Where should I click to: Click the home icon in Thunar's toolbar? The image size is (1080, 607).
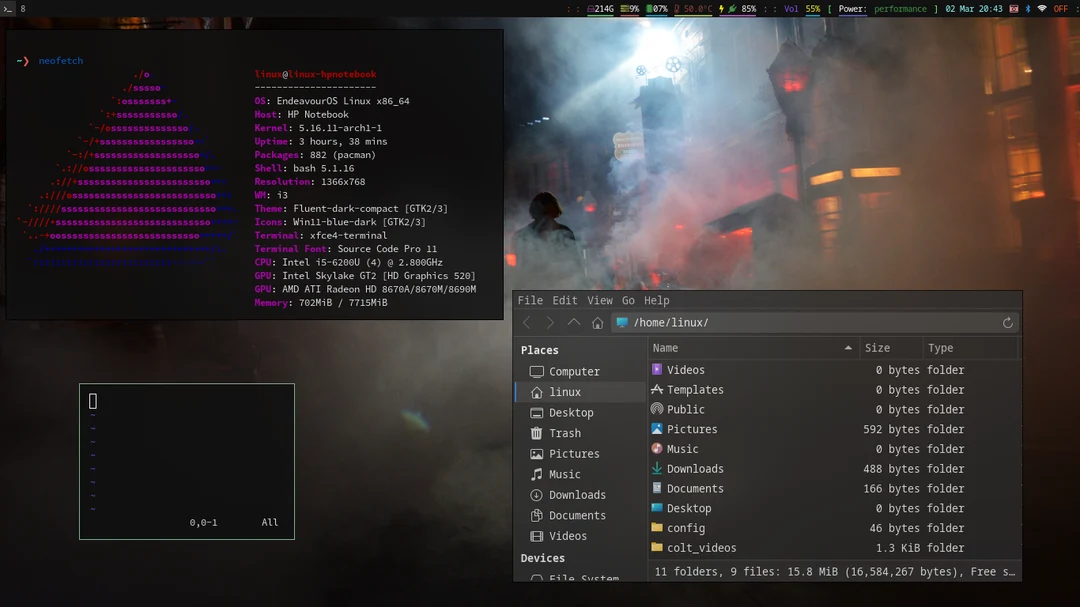[597, 322]
